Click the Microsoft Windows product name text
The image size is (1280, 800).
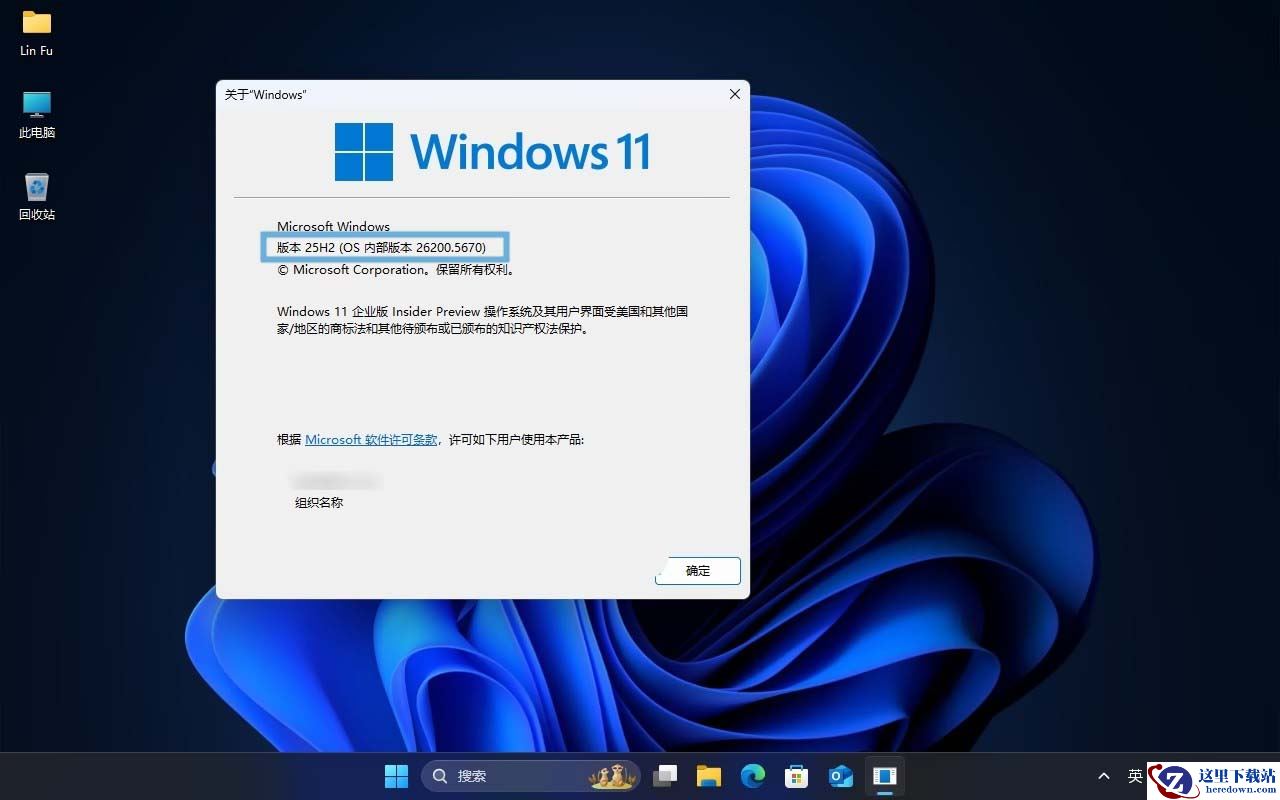(334, 227)
